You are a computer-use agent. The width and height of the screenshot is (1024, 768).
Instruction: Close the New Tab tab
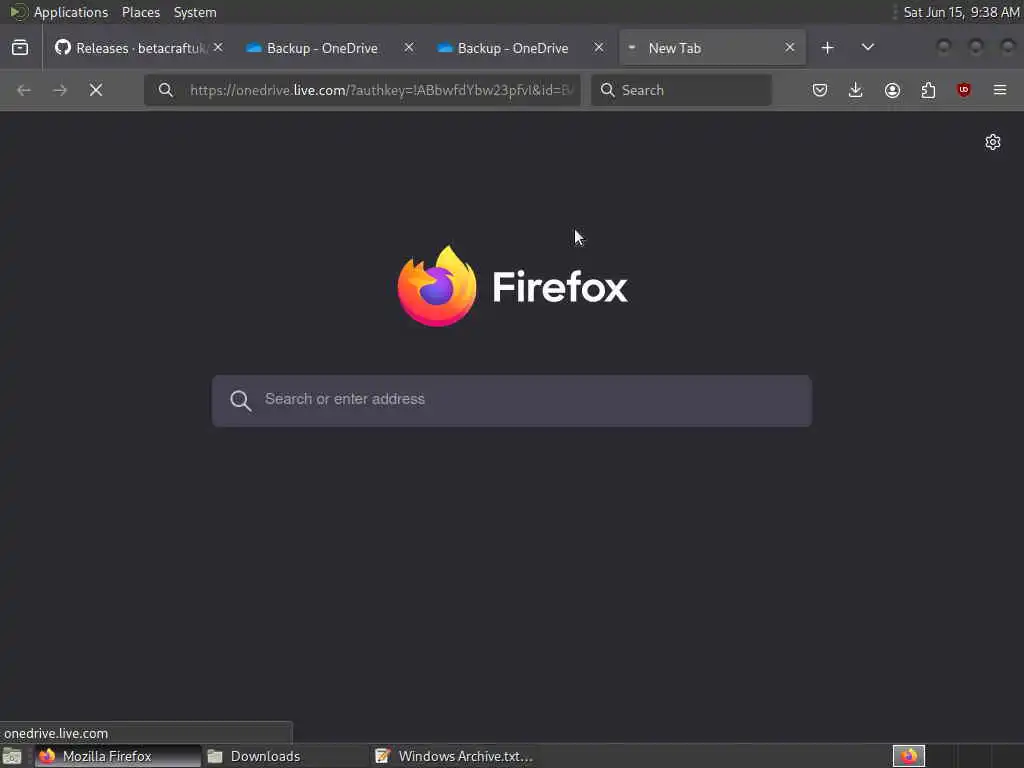(790, 48)
